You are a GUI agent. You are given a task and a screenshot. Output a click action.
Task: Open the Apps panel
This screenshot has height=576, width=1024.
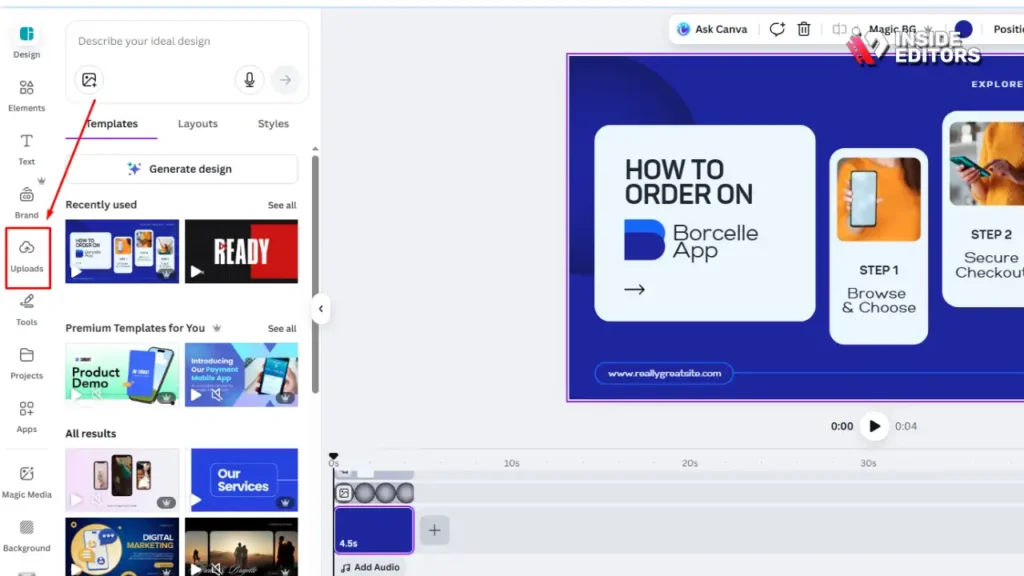(26, 417)
